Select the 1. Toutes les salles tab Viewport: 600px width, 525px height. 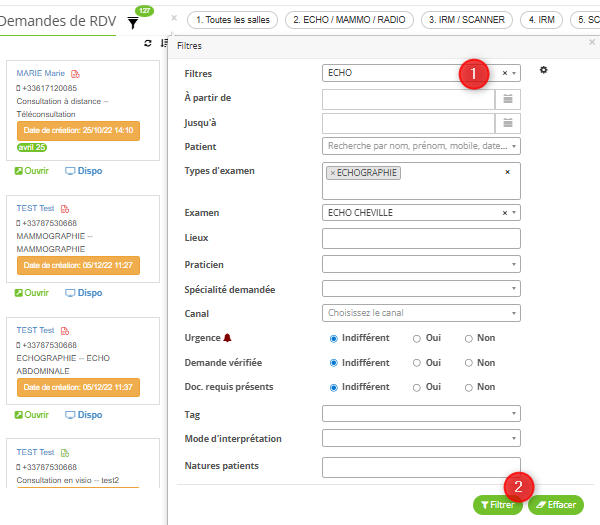(232, 19)
